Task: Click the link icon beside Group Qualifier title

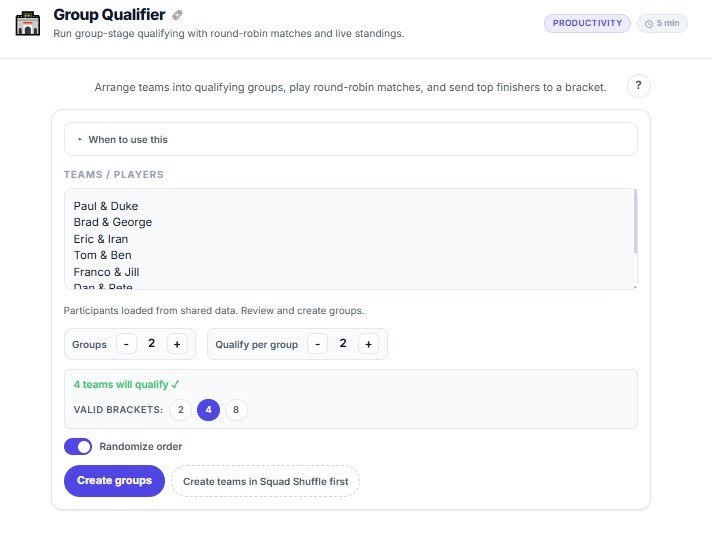Action: point(178,15)
